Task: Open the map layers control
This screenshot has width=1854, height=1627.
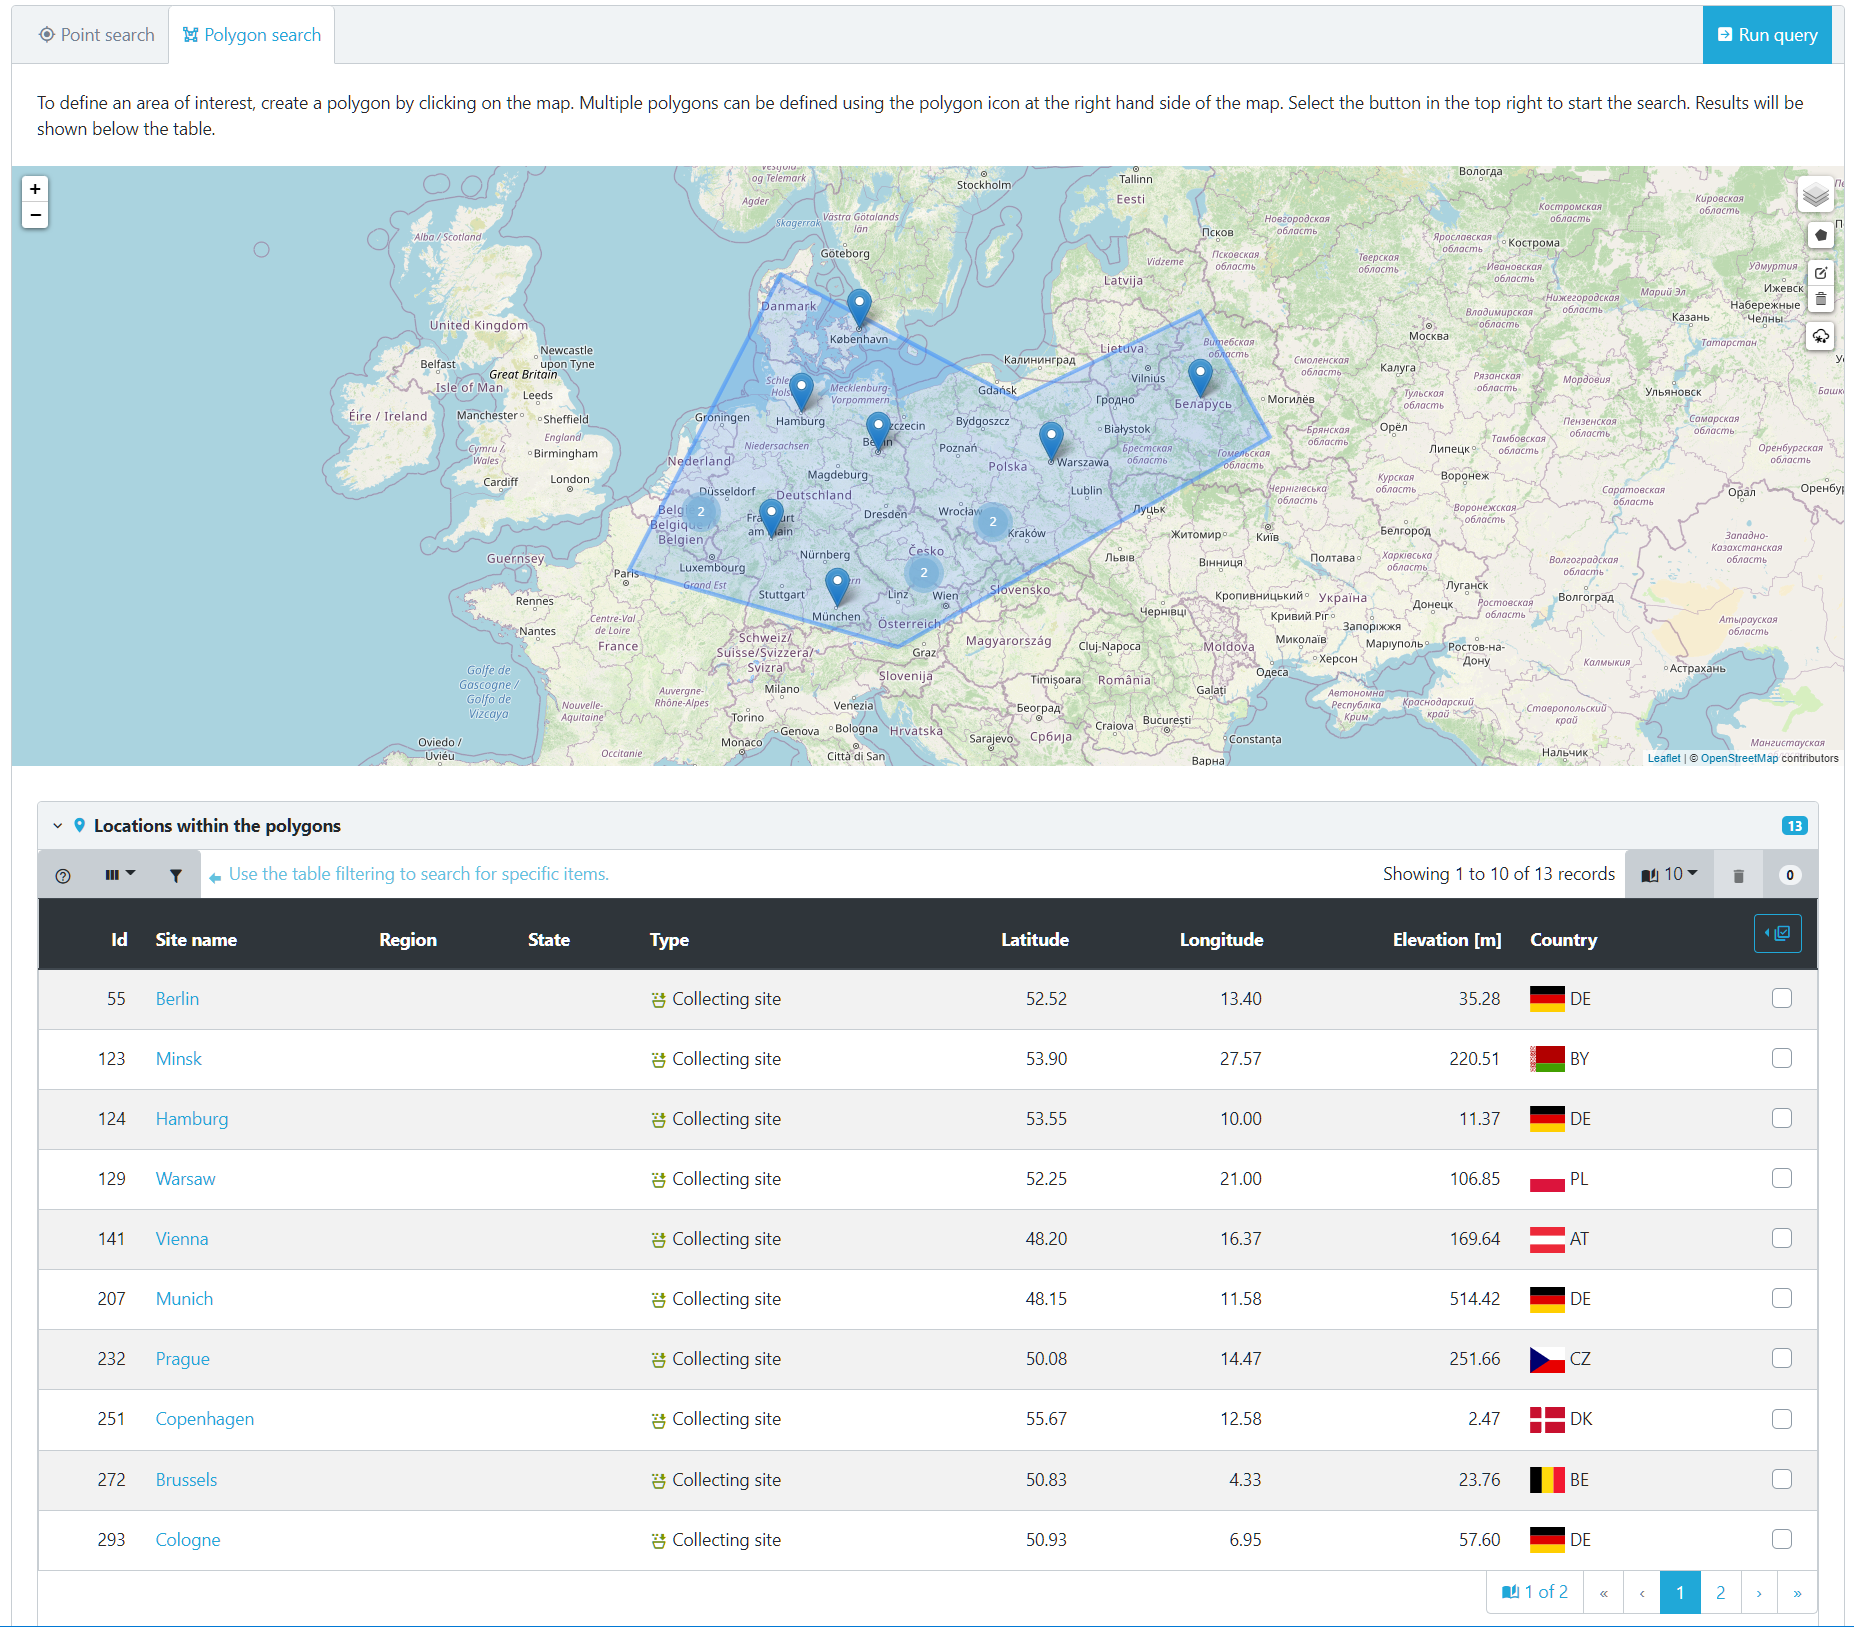Action: pos(1815,195)
